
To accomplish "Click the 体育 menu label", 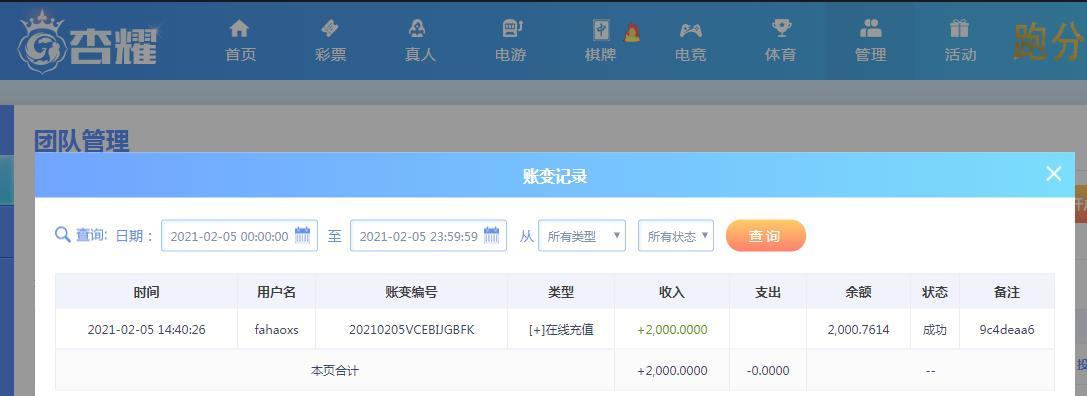I will [x=781, y=55].
